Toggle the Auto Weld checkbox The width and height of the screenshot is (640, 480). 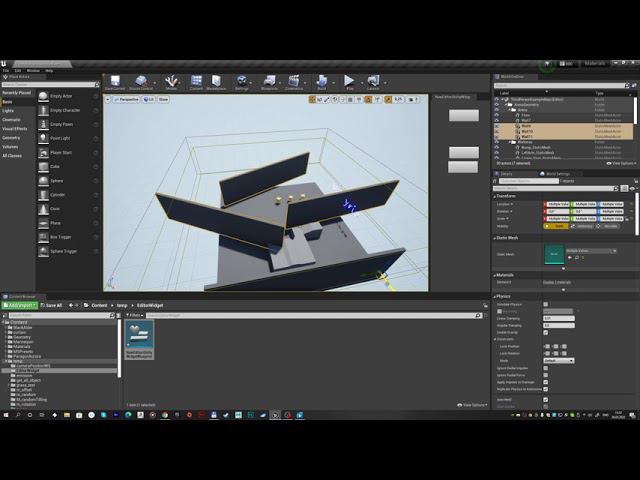tap(546, 400)
